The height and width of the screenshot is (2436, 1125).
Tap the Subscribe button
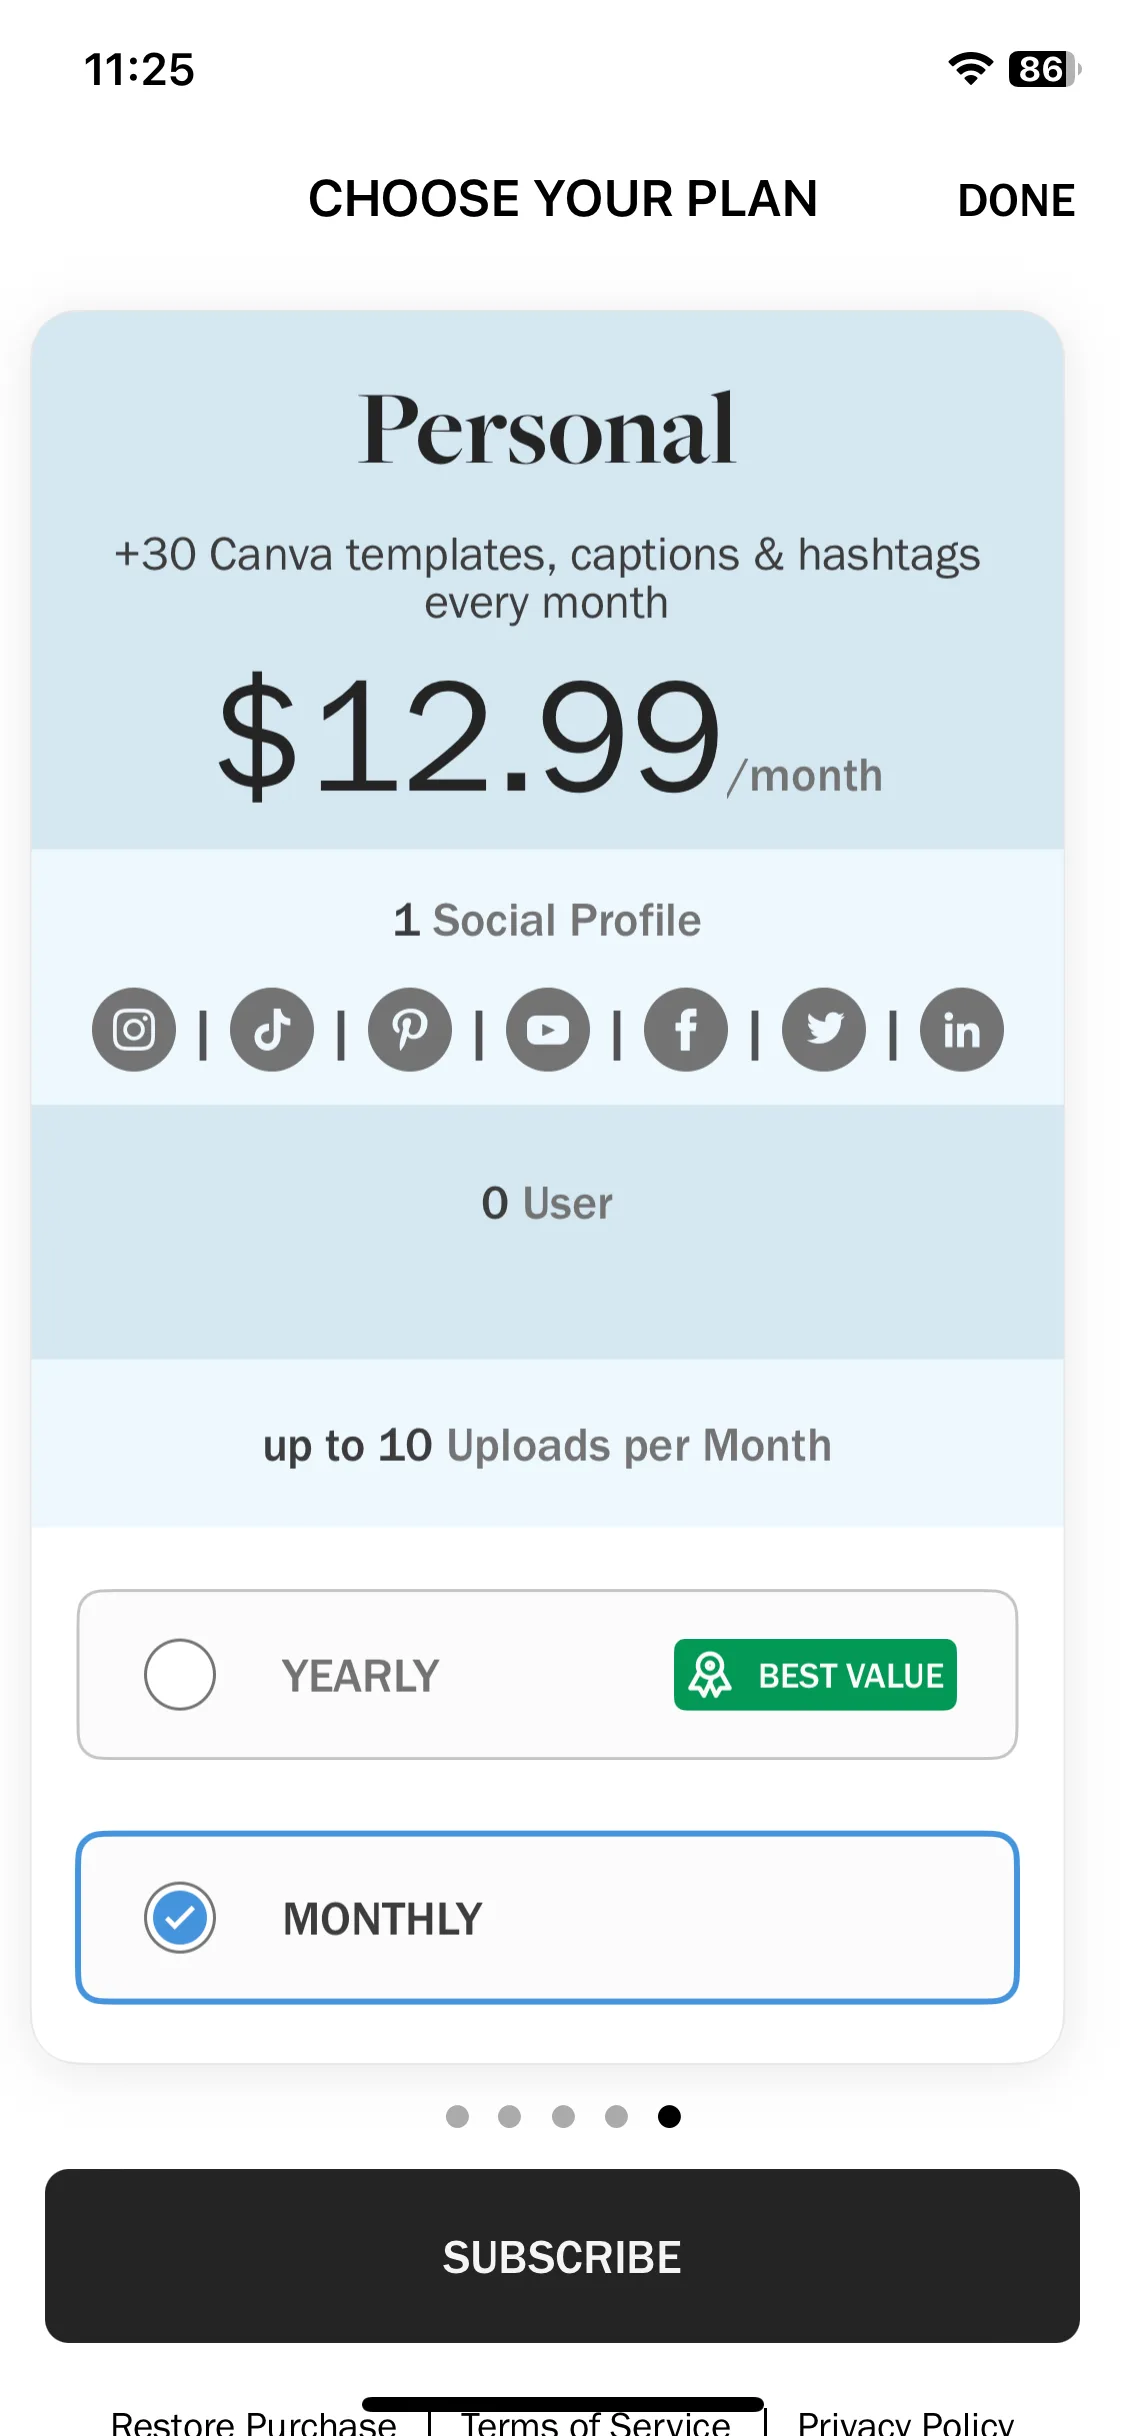click(x=562, y=2256)
